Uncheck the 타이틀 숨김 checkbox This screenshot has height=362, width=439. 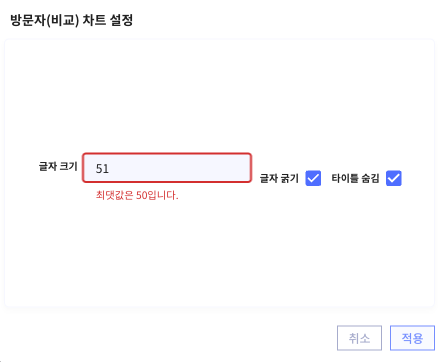coord(394,178)
